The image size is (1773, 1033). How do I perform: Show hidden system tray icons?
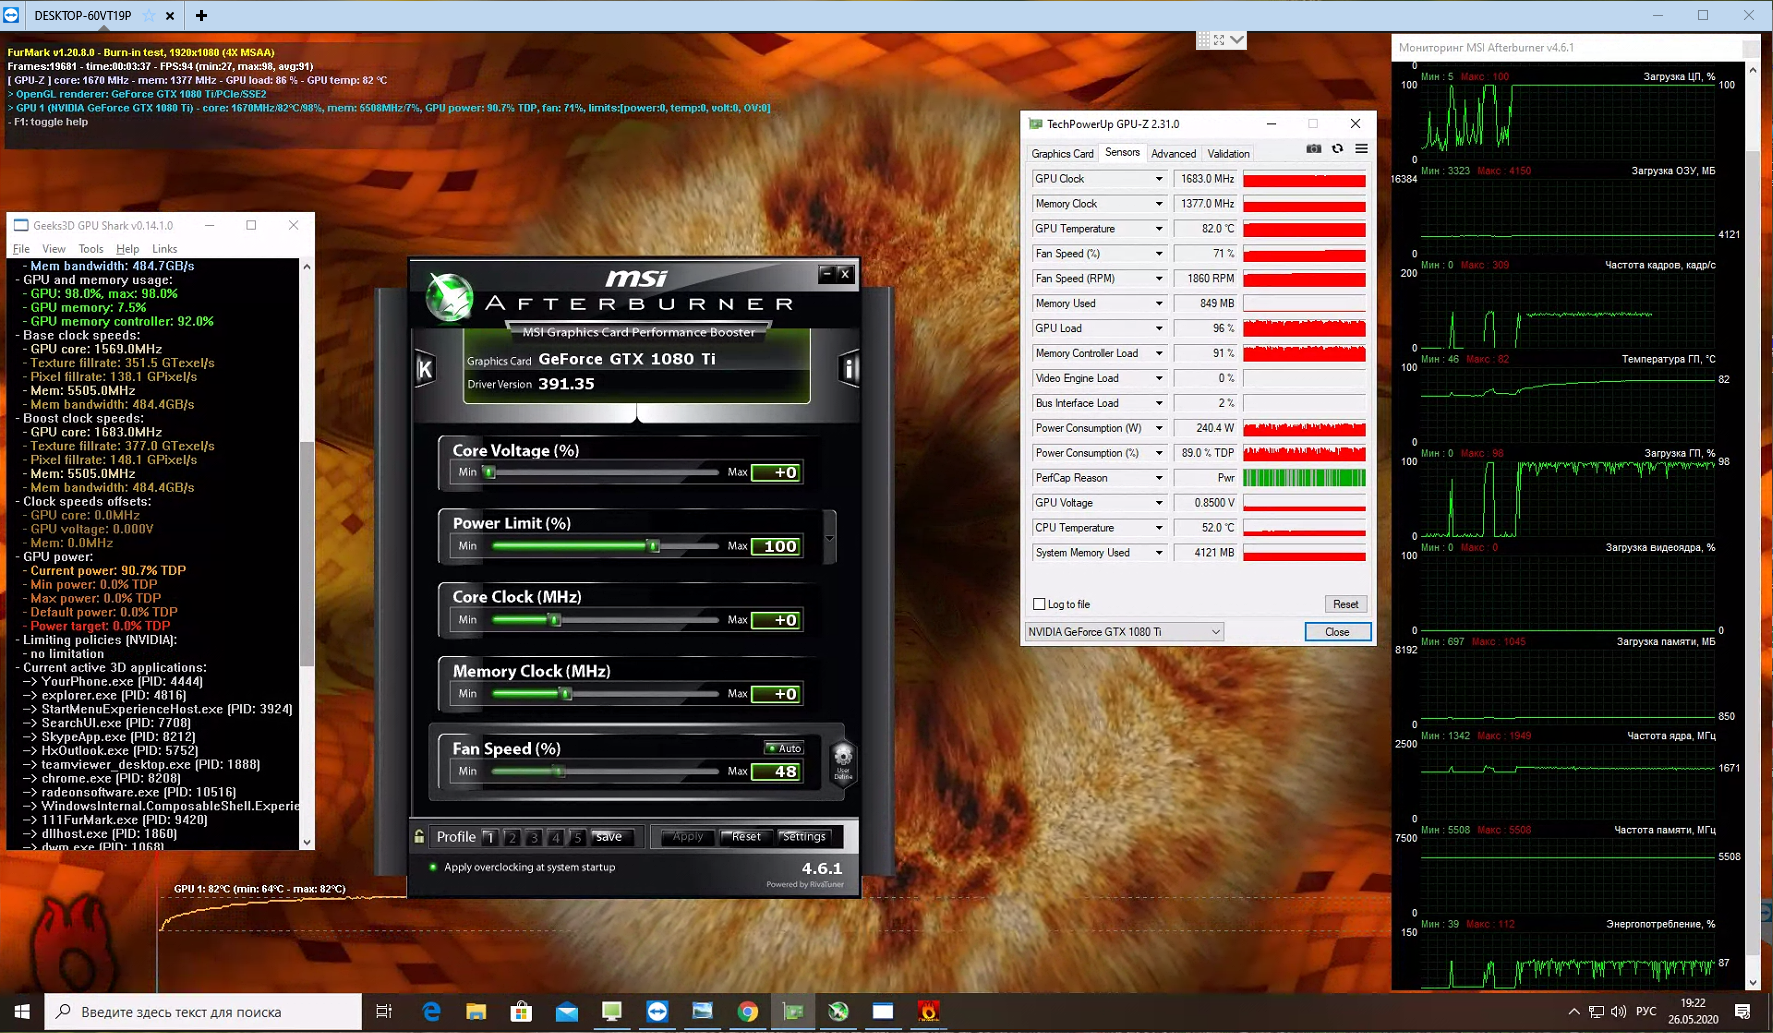click(x=1574, y=1012)
